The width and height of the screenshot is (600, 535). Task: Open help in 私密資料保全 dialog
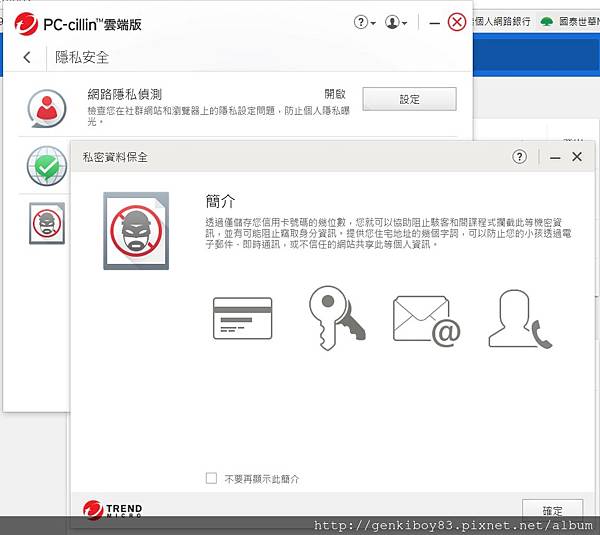(519, 157)
